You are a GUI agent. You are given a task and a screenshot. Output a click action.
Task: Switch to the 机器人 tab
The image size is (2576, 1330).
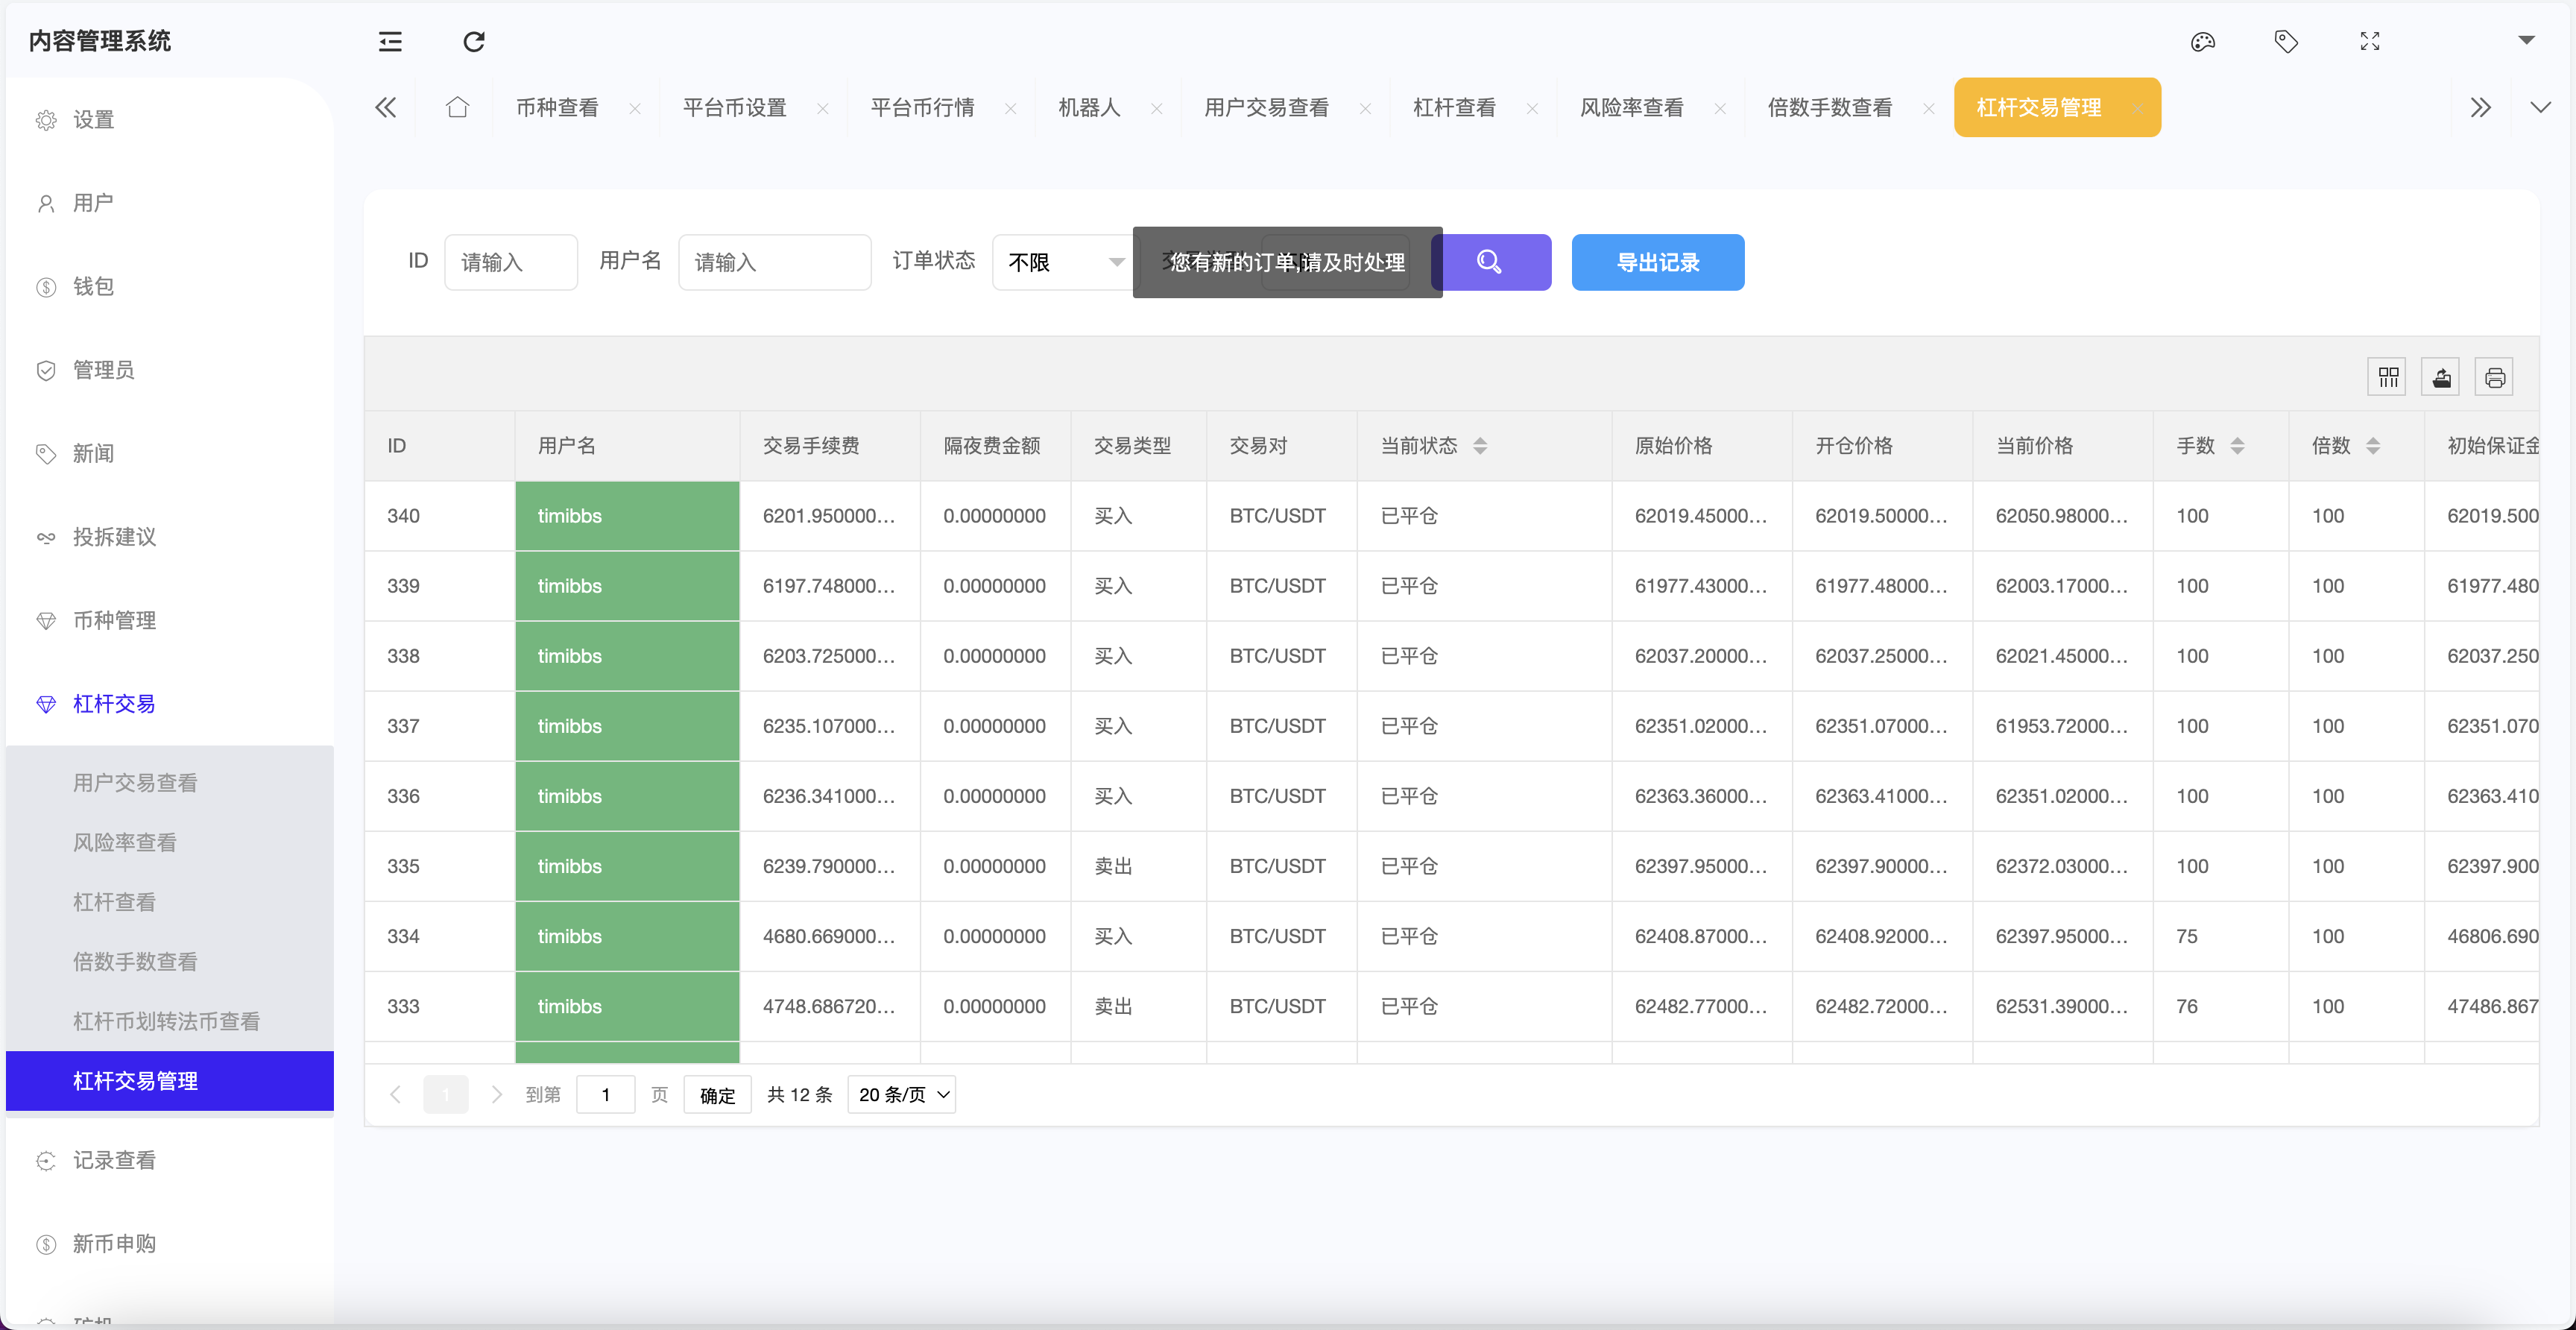[x=1089, y=107]
